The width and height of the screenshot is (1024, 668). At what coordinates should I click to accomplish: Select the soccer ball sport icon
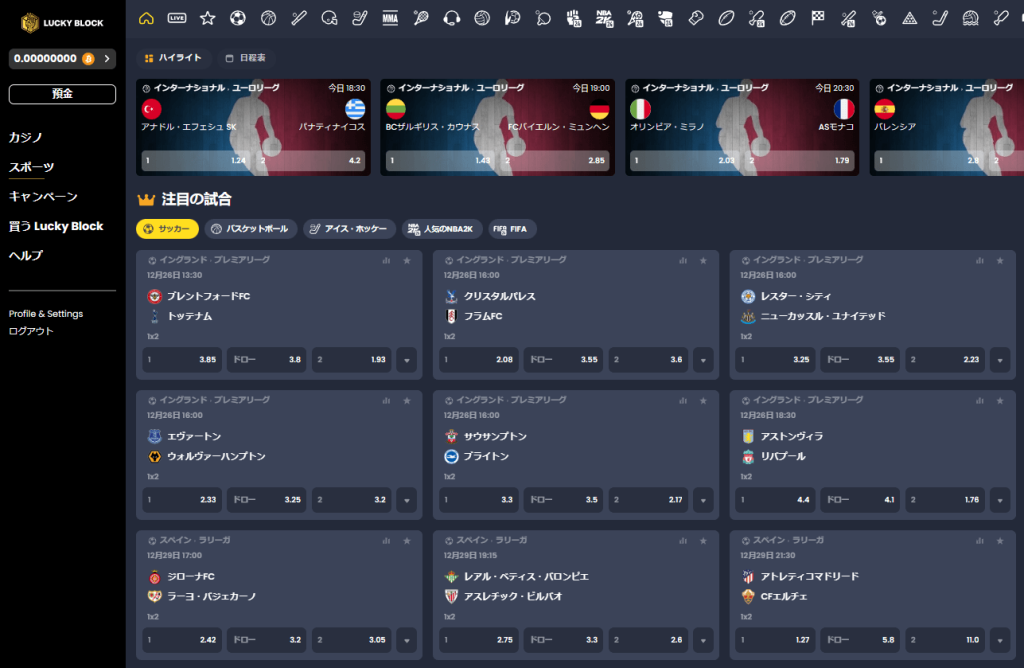coord(238,18)
